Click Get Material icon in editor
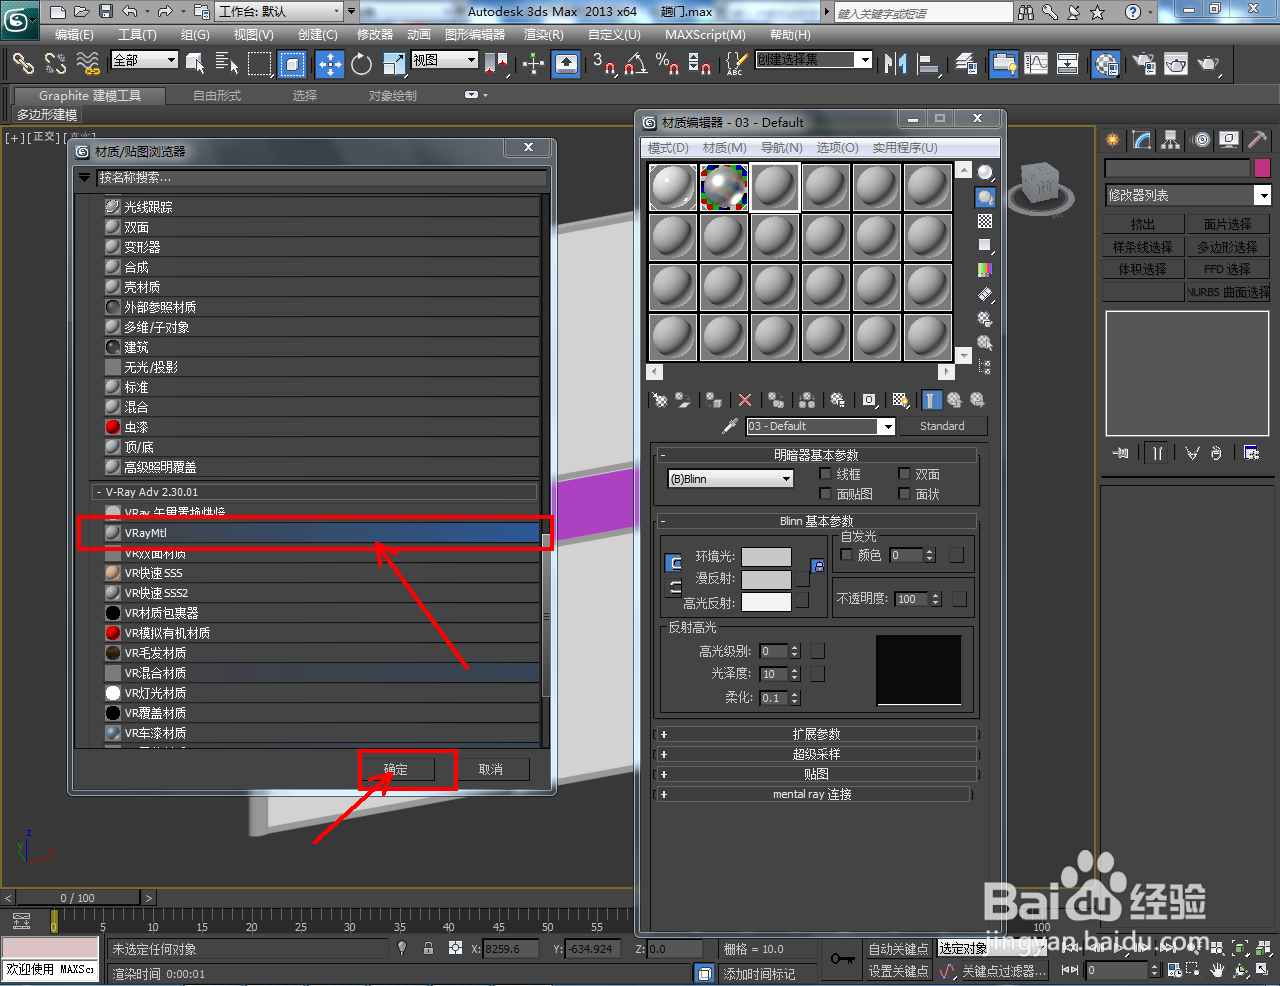1280x986 pixels. (660, 400)
